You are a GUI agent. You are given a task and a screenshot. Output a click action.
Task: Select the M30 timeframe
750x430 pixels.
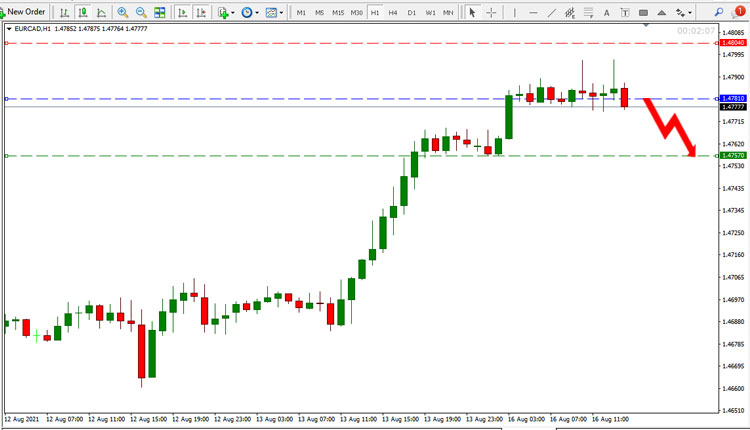[356, 13]
